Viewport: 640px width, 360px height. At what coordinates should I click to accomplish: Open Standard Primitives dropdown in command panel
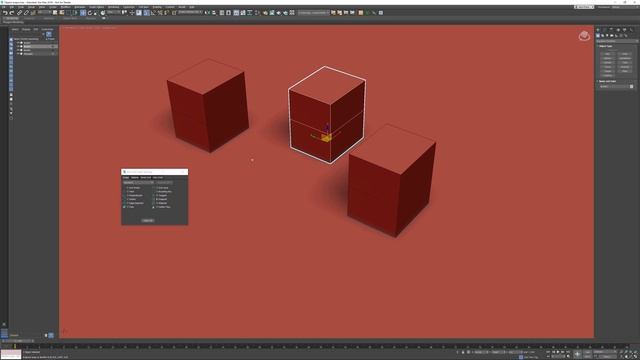617,41
